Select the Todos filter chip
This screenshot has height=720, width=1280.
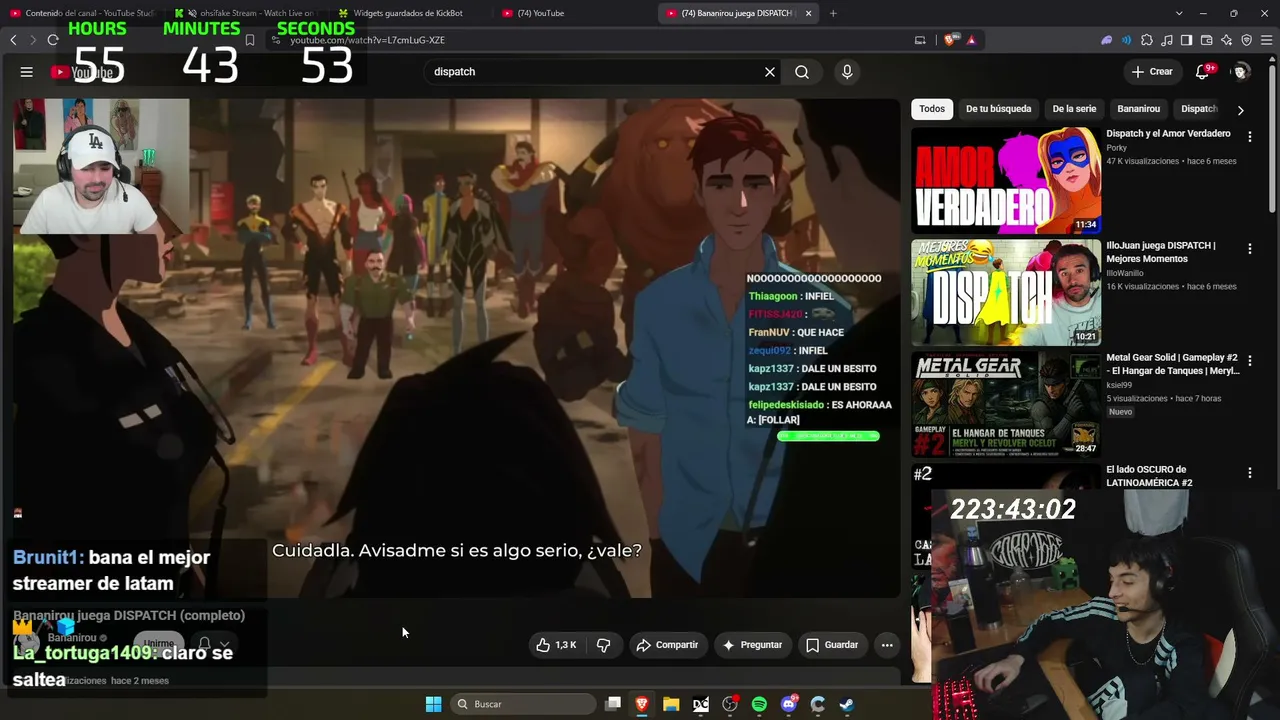[x=932, y=109]
